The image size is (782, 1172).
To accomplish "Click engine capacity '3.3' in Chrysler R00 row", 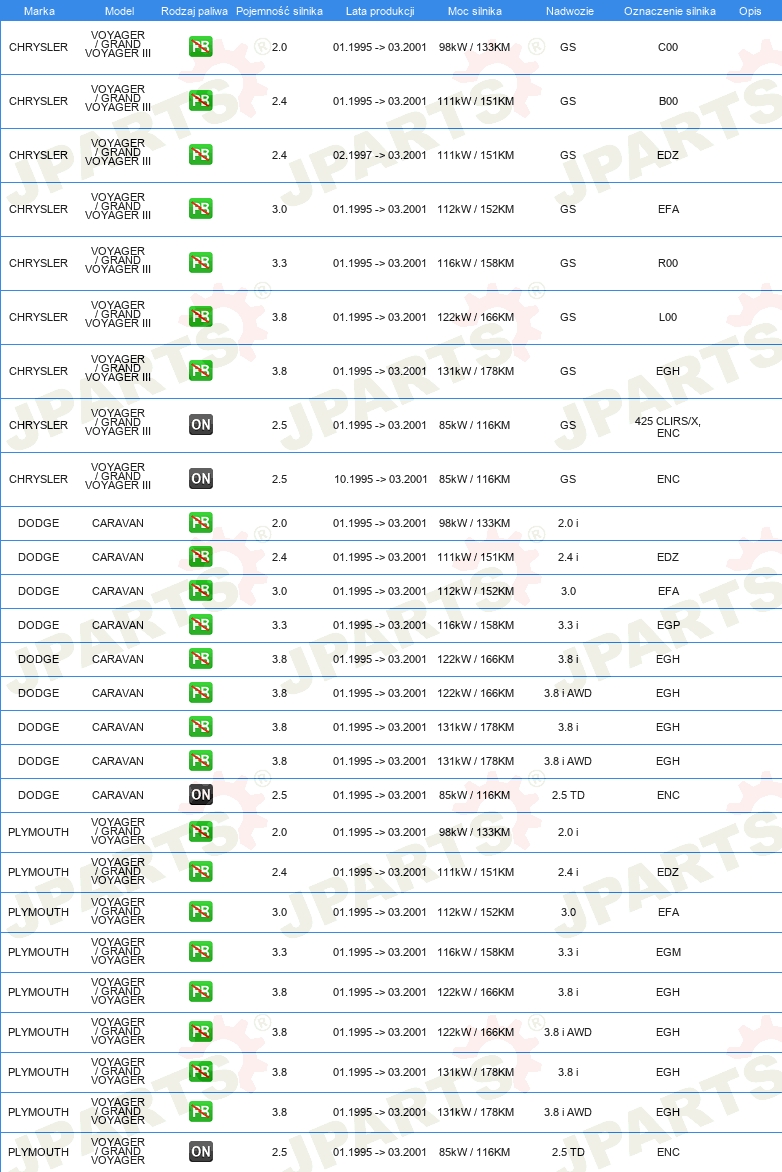I will [280, 263].
